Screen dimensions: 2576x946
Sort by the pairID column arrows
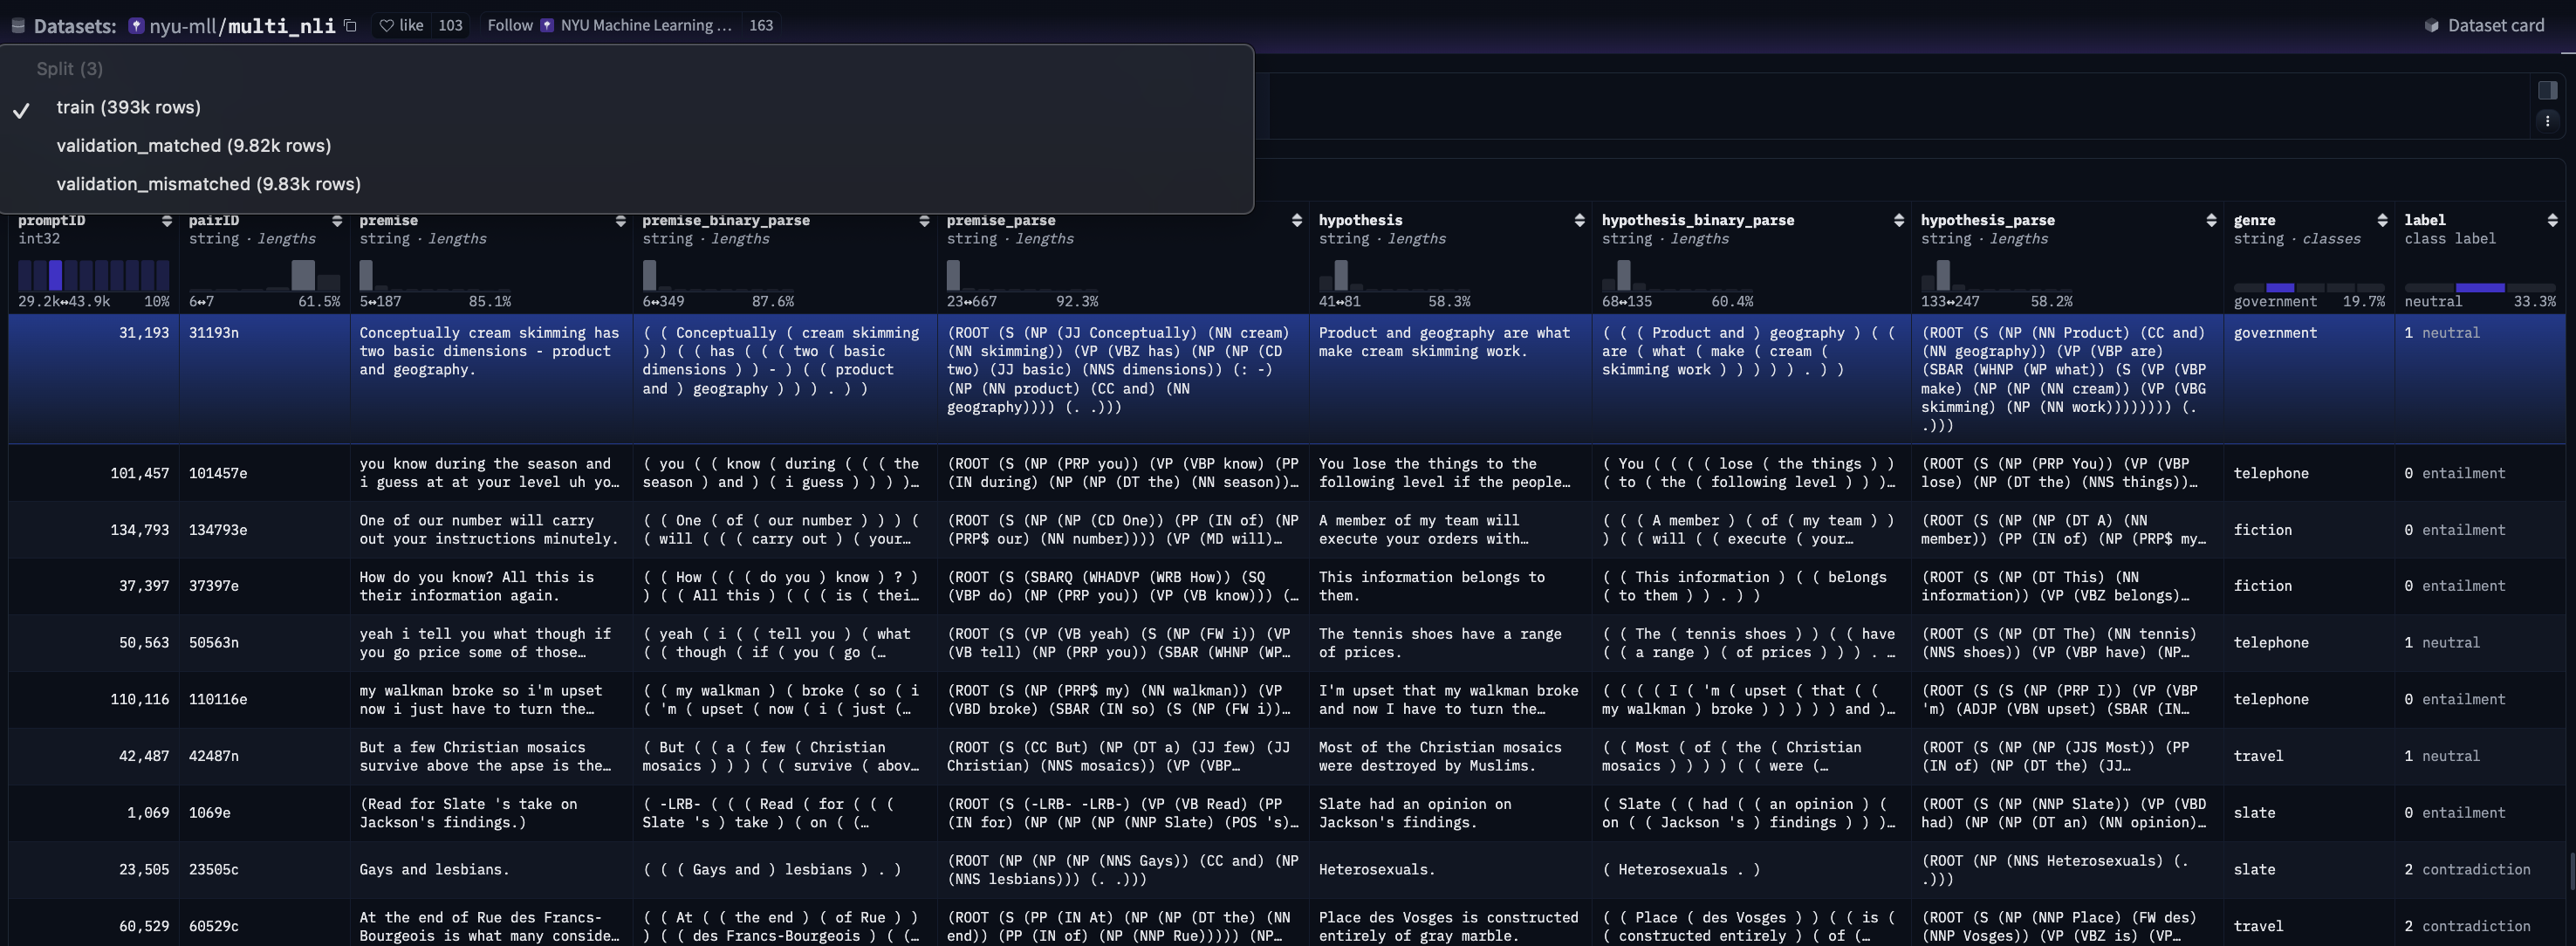337,221
